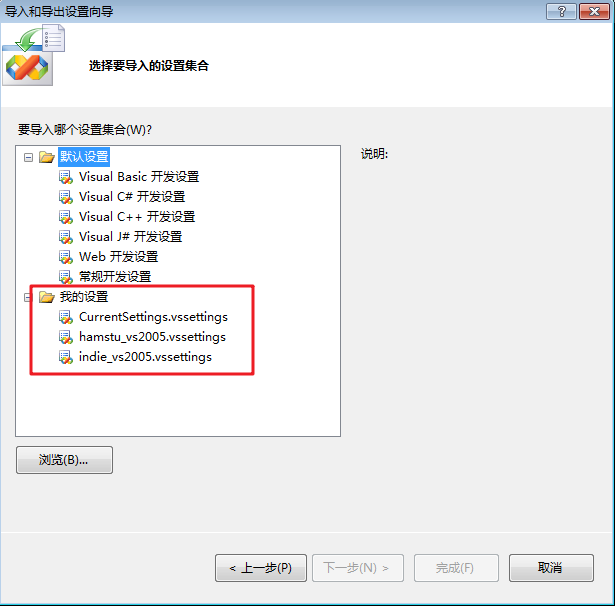615x606 pixels.
Task: Collapse the 我的设置 tree node
Action: [27, 298]
